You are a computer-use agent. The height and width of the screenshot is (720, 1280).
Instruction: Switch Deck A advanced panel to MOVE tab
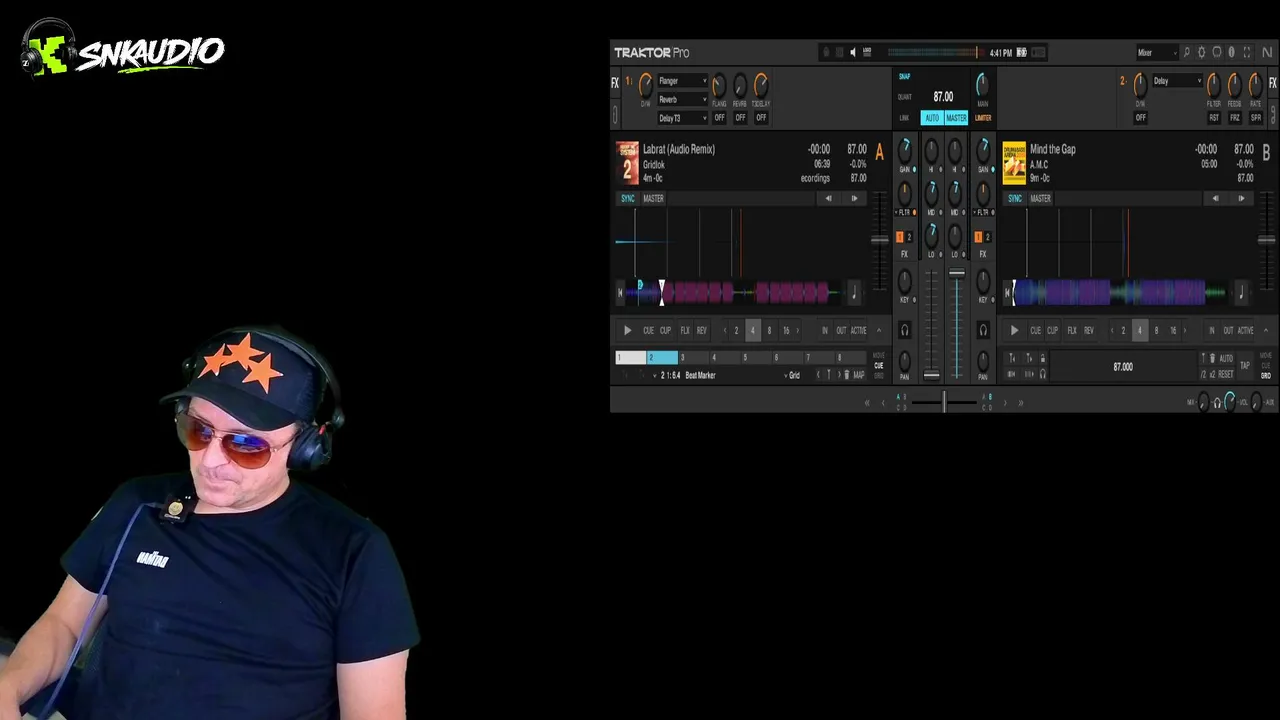(x=879, y=356)
